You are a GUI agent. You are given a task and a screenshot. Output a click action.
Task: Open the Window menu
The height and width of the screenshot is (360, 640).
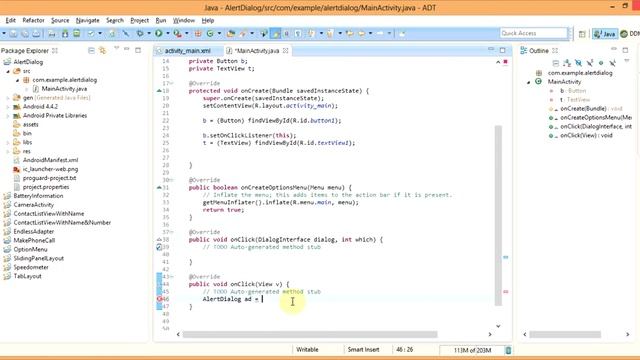tap(184, 20)
